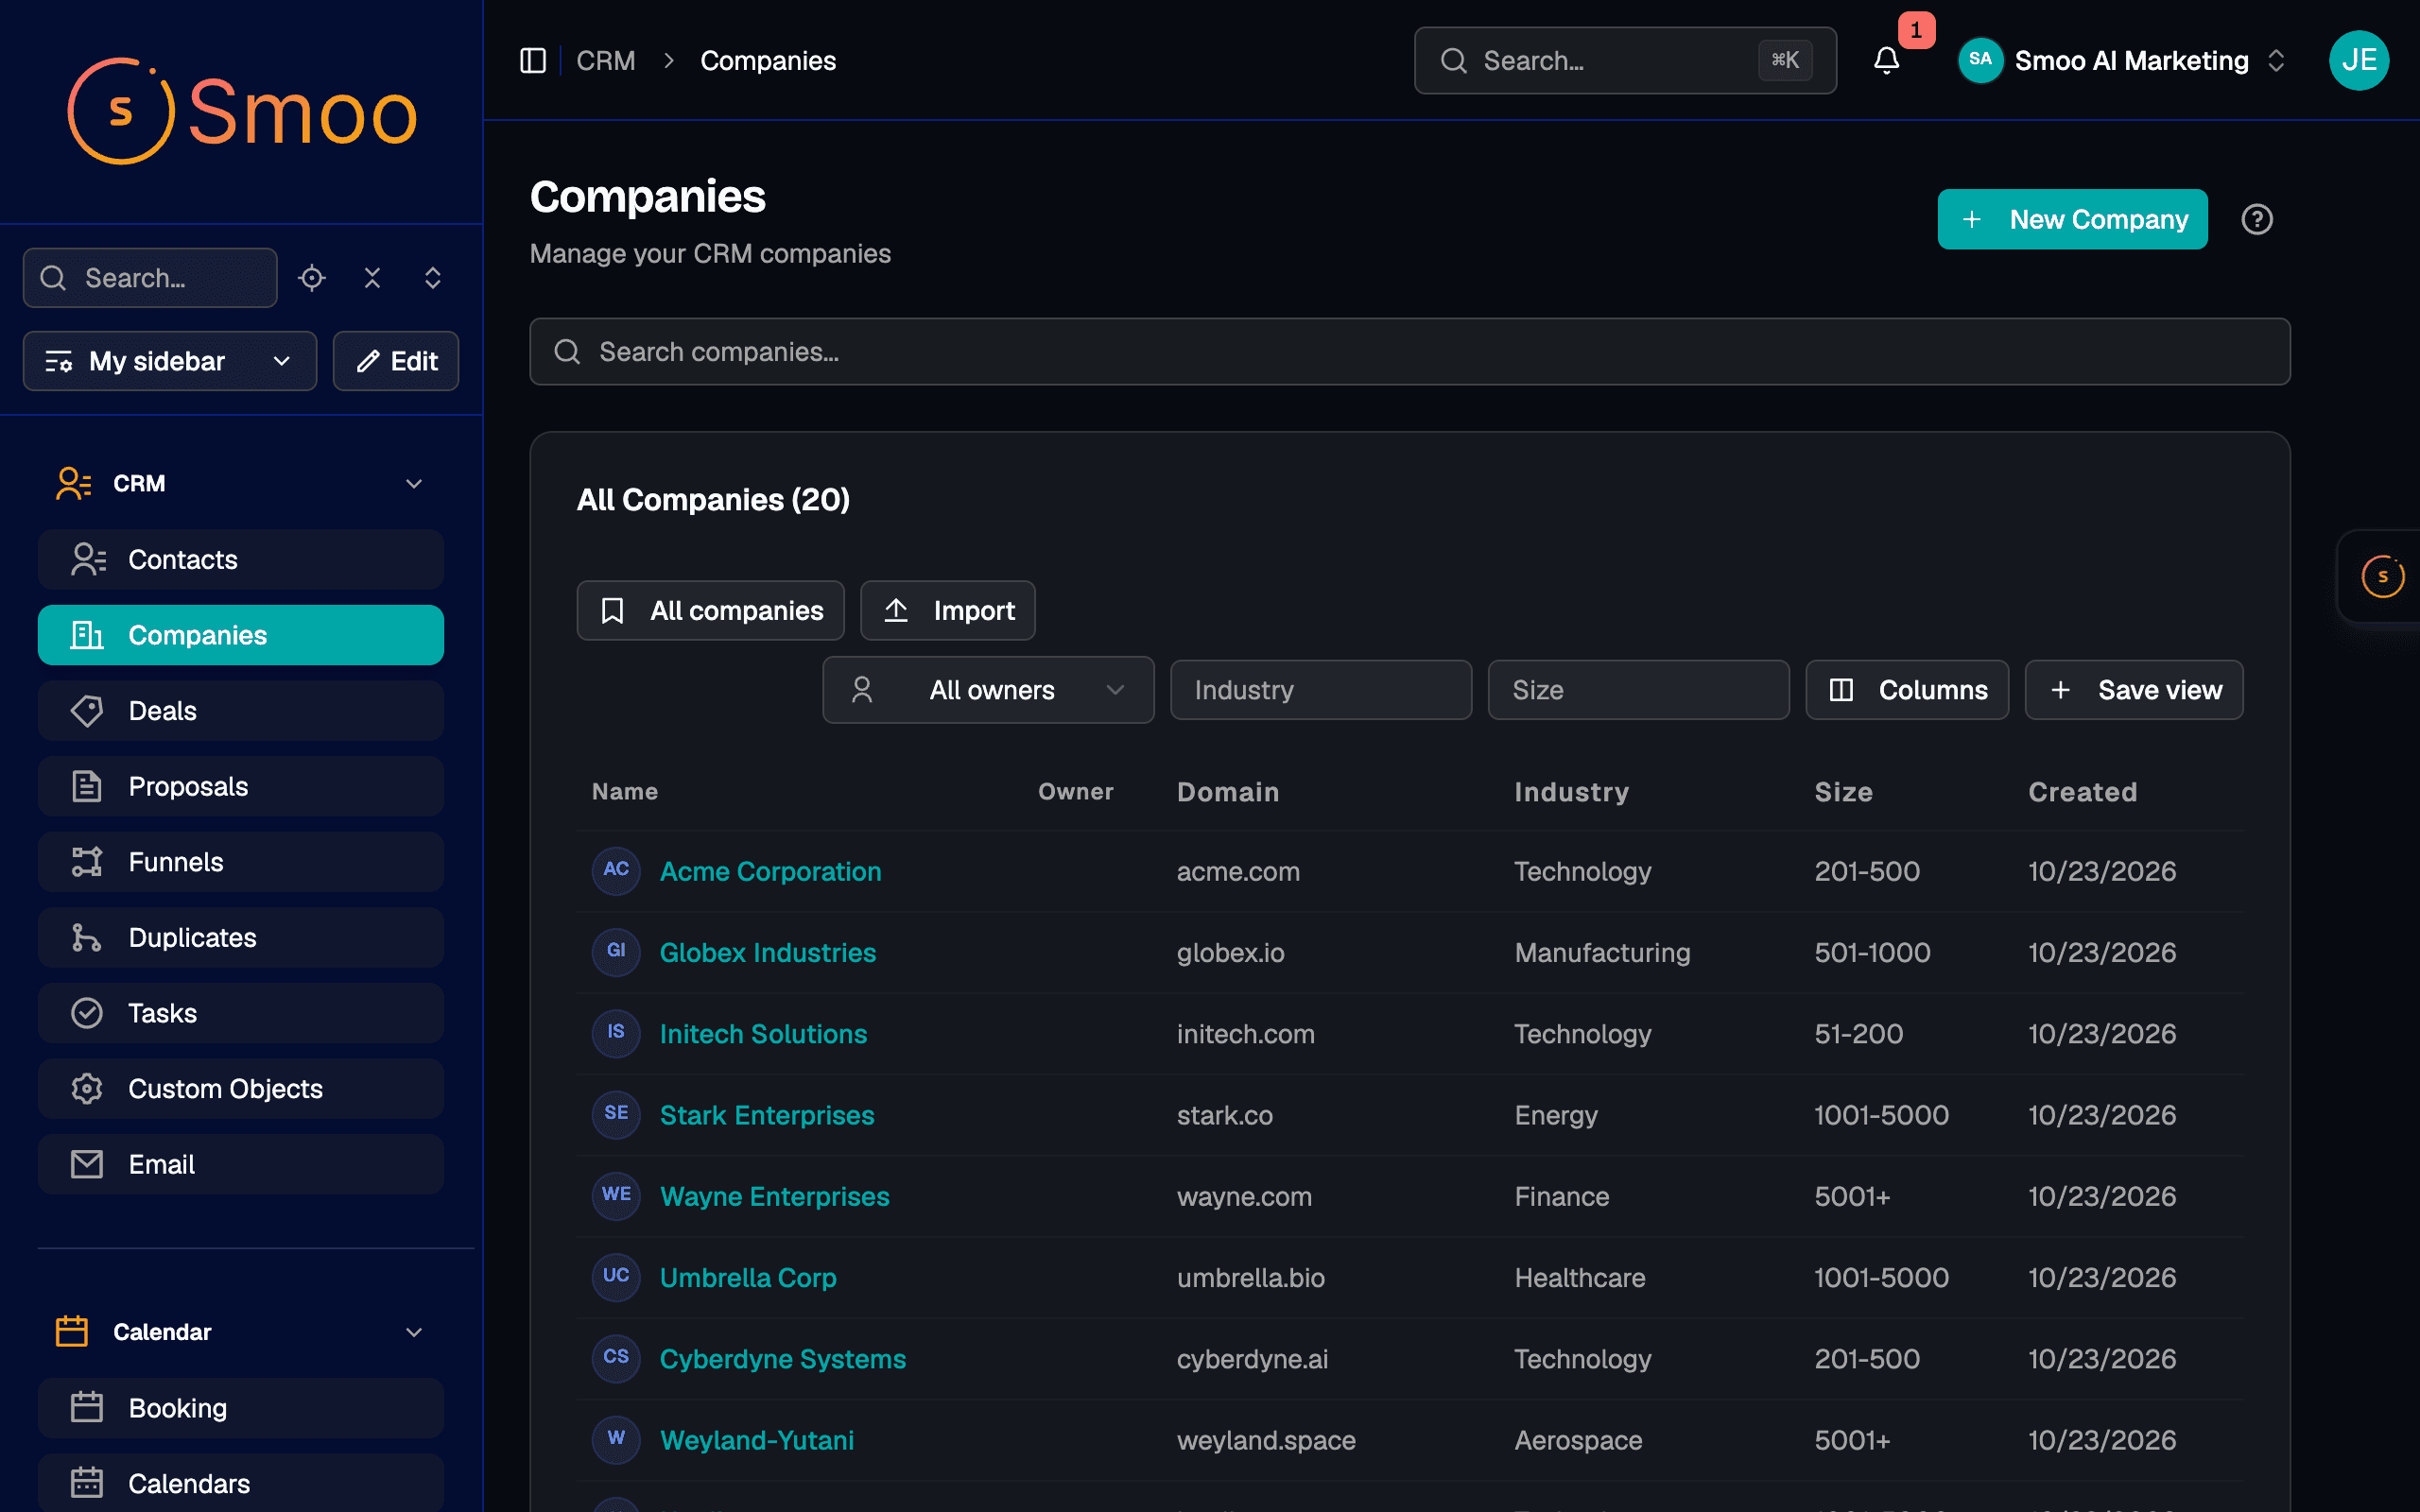The height and width of the screenshot is (1512, 2420).
Task: Open the Initech Solutions link
Action: click(x=763, y=1033)
